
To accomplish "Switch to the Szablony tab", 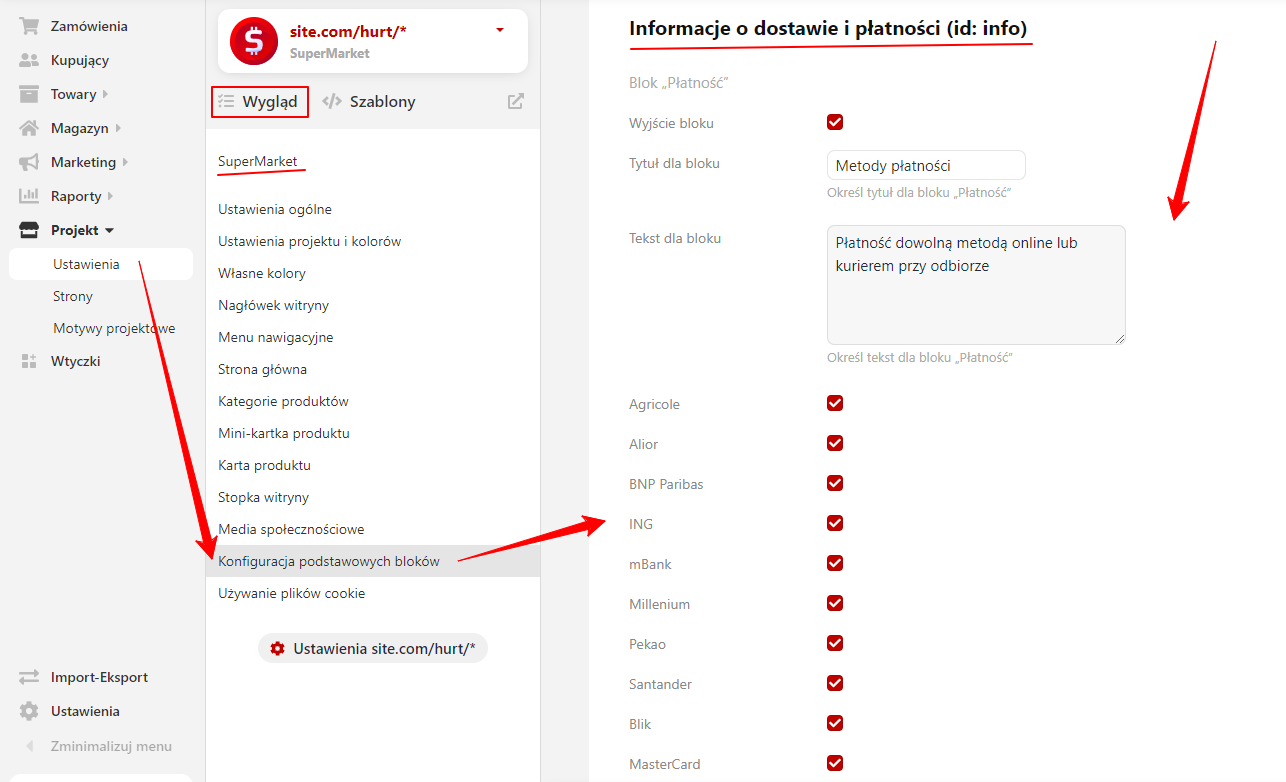I will coord(368,101).
